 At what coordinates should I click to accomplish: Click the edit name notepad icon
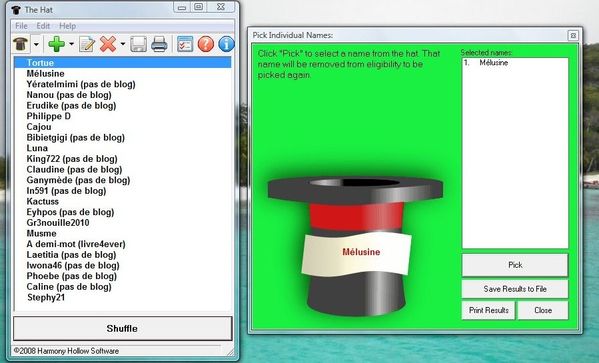[87, 44]
